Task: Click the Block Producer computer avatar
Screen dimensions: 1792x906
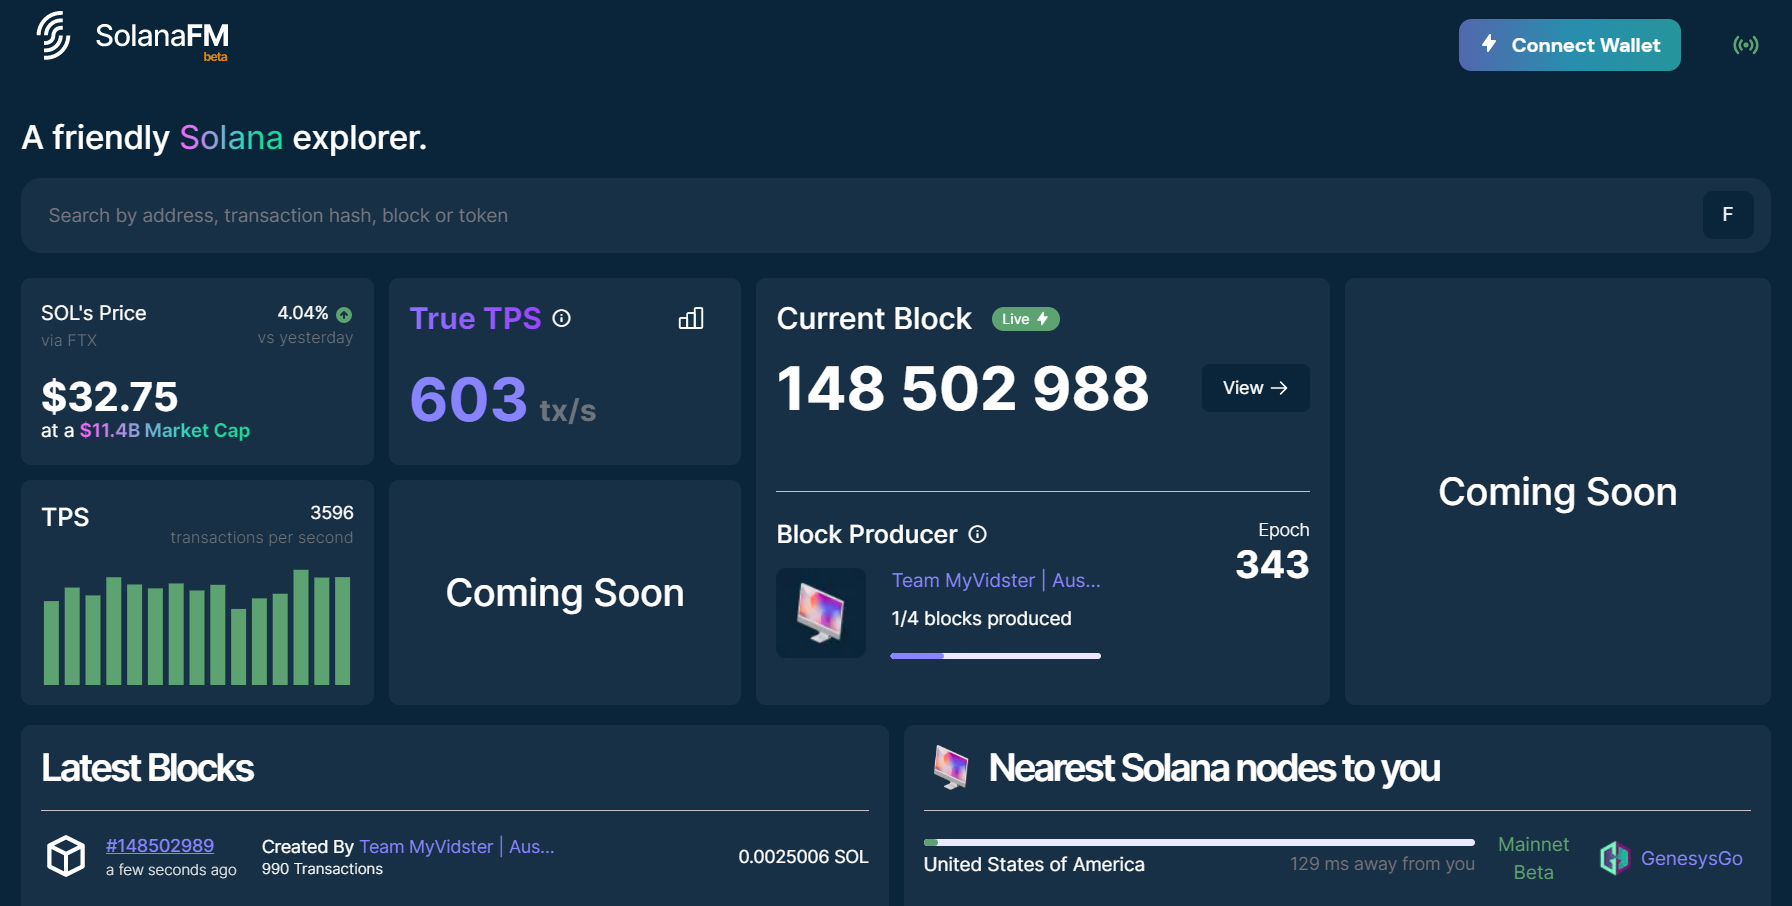Action: pyautogui.click(x=821, y=613)
